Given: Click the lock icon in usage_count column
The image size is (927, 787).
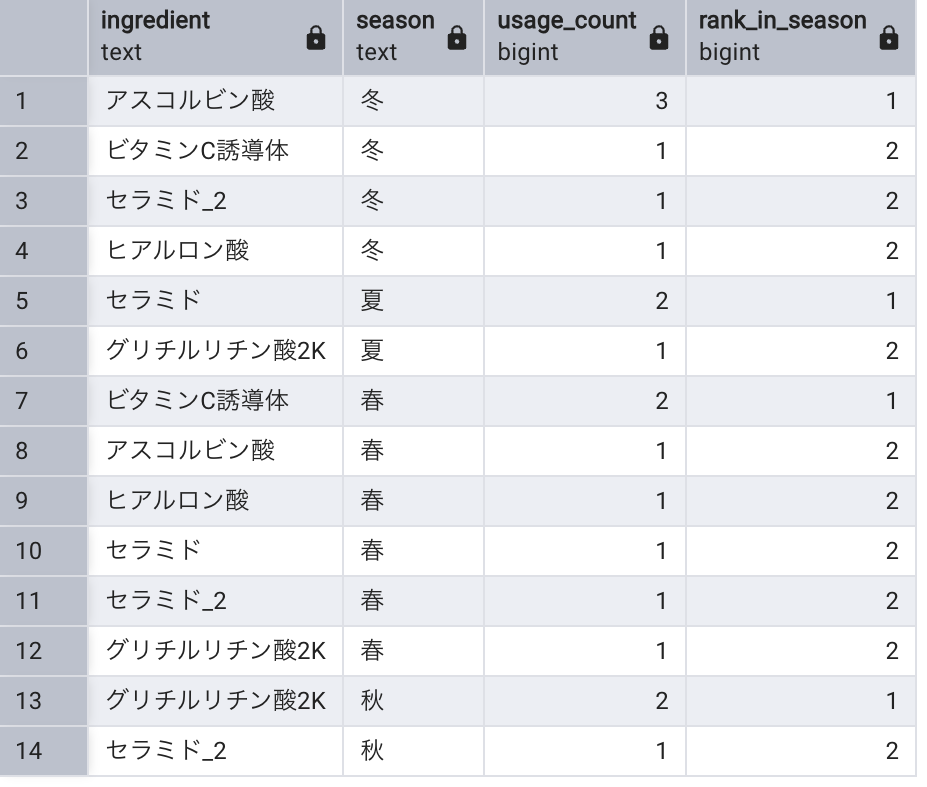Looking at the screenshot, I should click(659, 38).
